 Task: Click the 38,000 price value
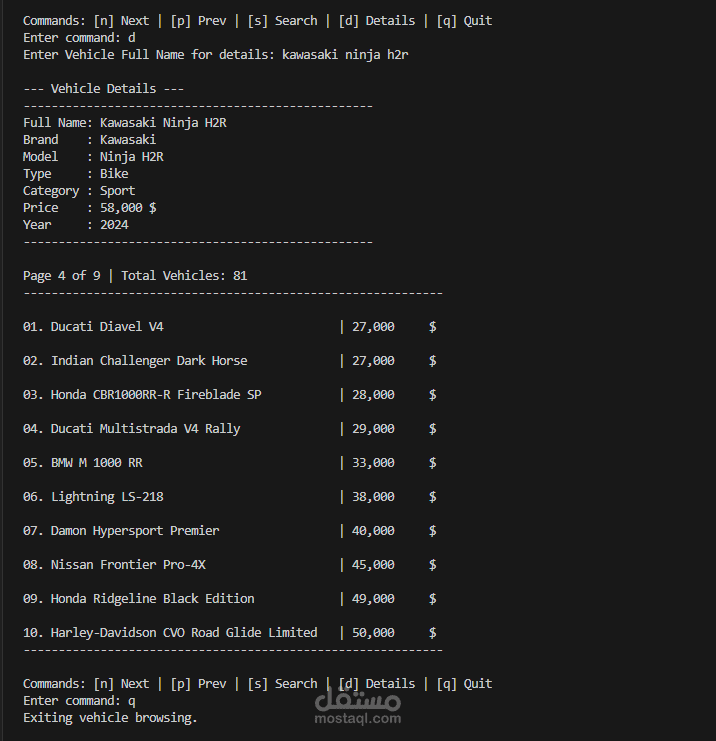[x=373, y=497]
